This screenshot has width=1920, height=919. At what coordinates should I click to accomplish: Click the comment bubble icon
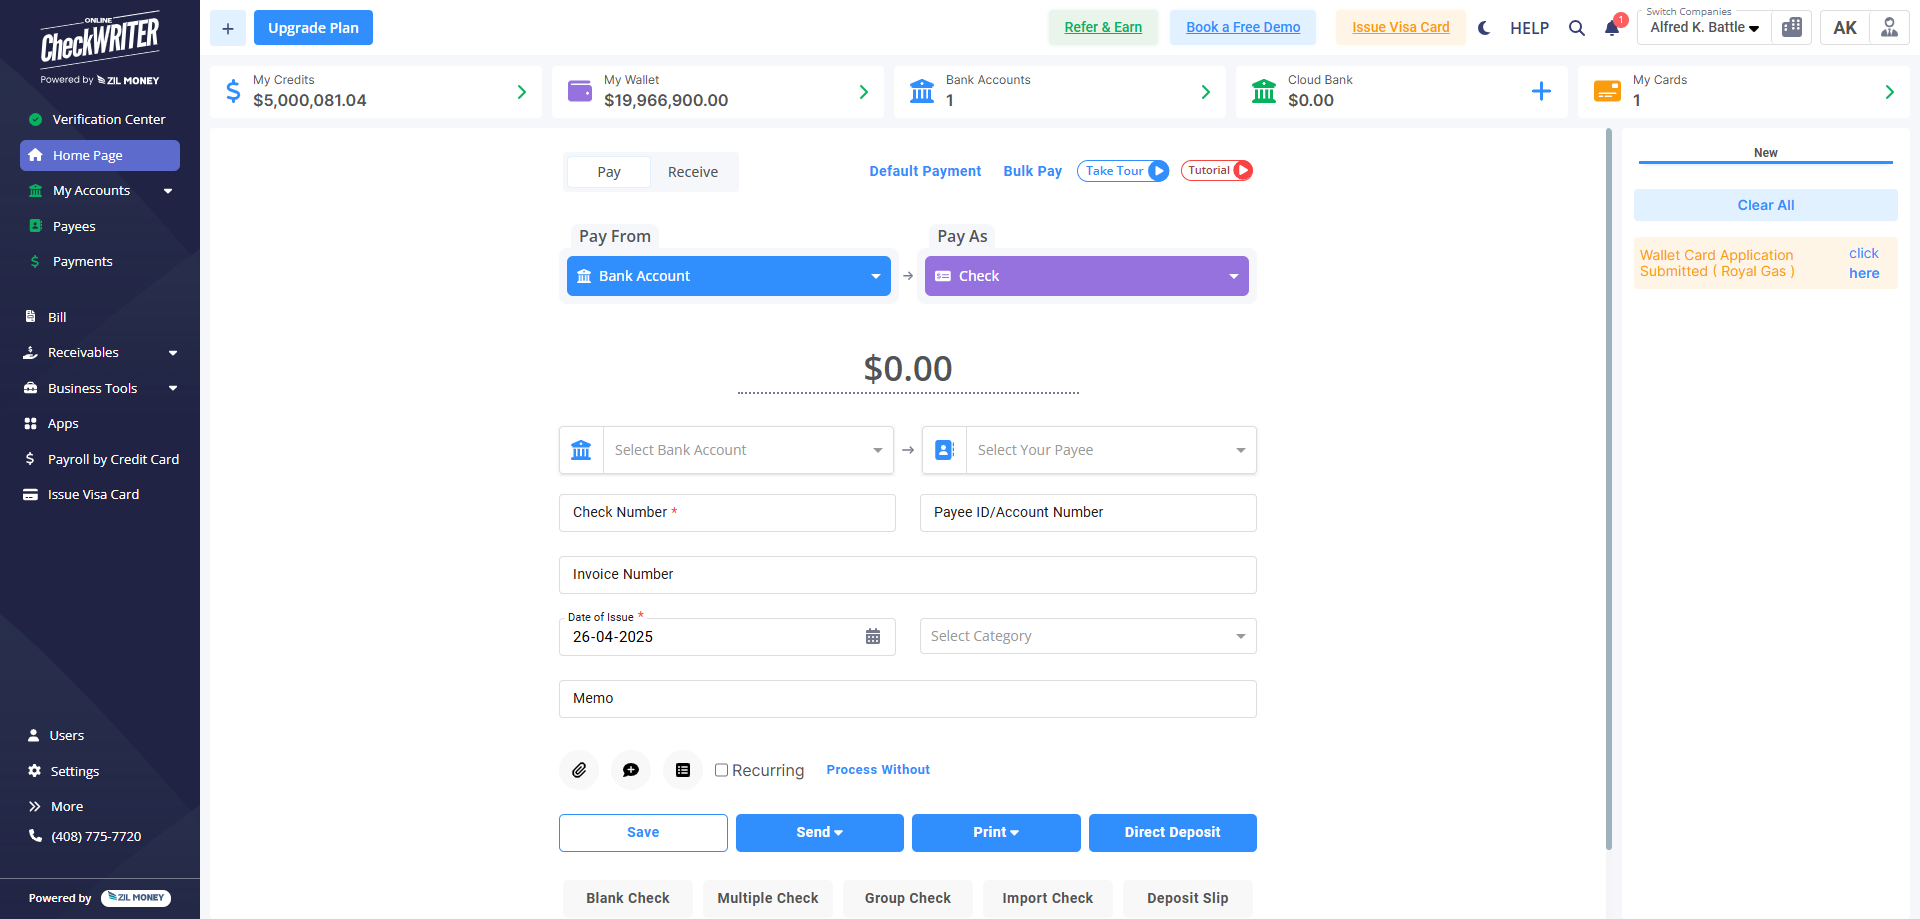point(631,770)
